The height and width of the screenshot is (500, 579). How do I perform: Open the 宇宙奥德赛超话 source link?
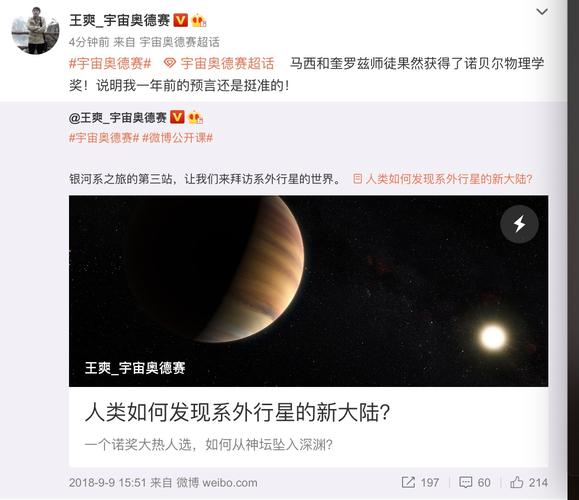click(x=179, y=42)
